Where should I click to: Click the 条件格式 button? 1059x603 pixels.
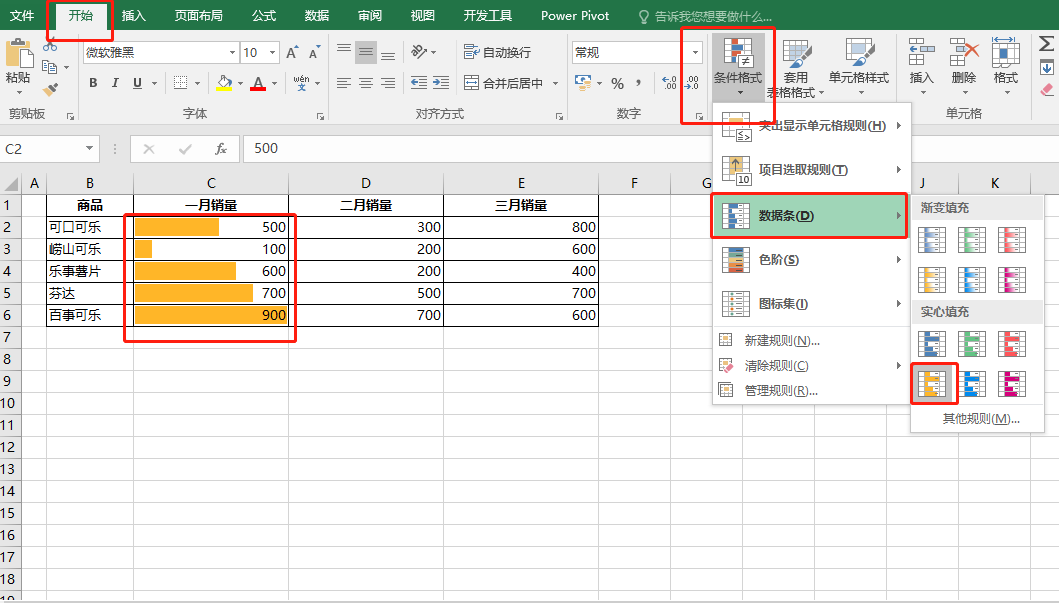coord(738,66)
